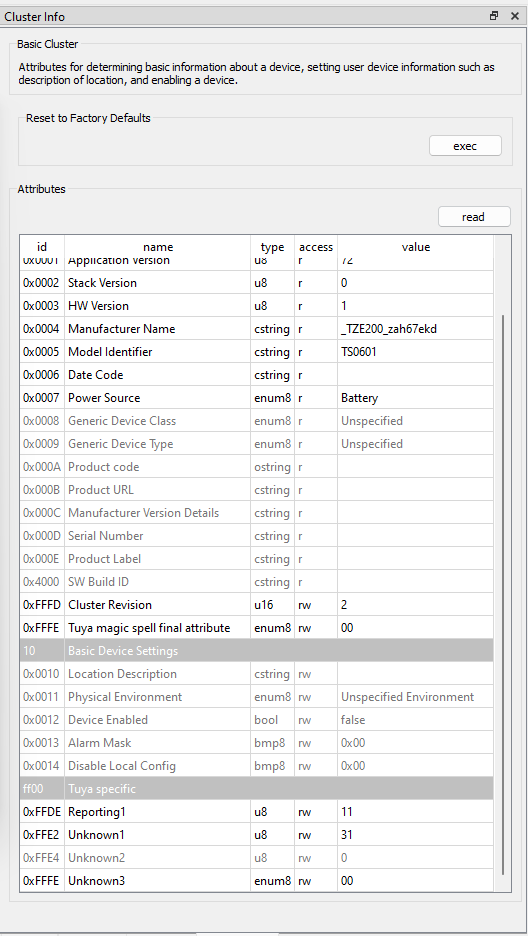The width and height of the screenshot is (528, 936).
Task: Click the Power Source attribute row
Action: [257, 398]
